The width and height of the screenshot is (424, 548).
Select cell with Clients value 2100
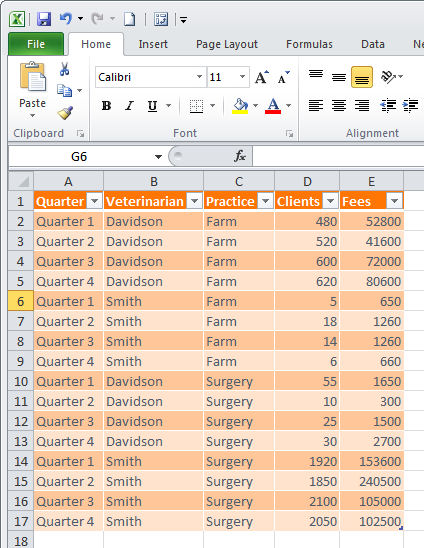point(307,501)
